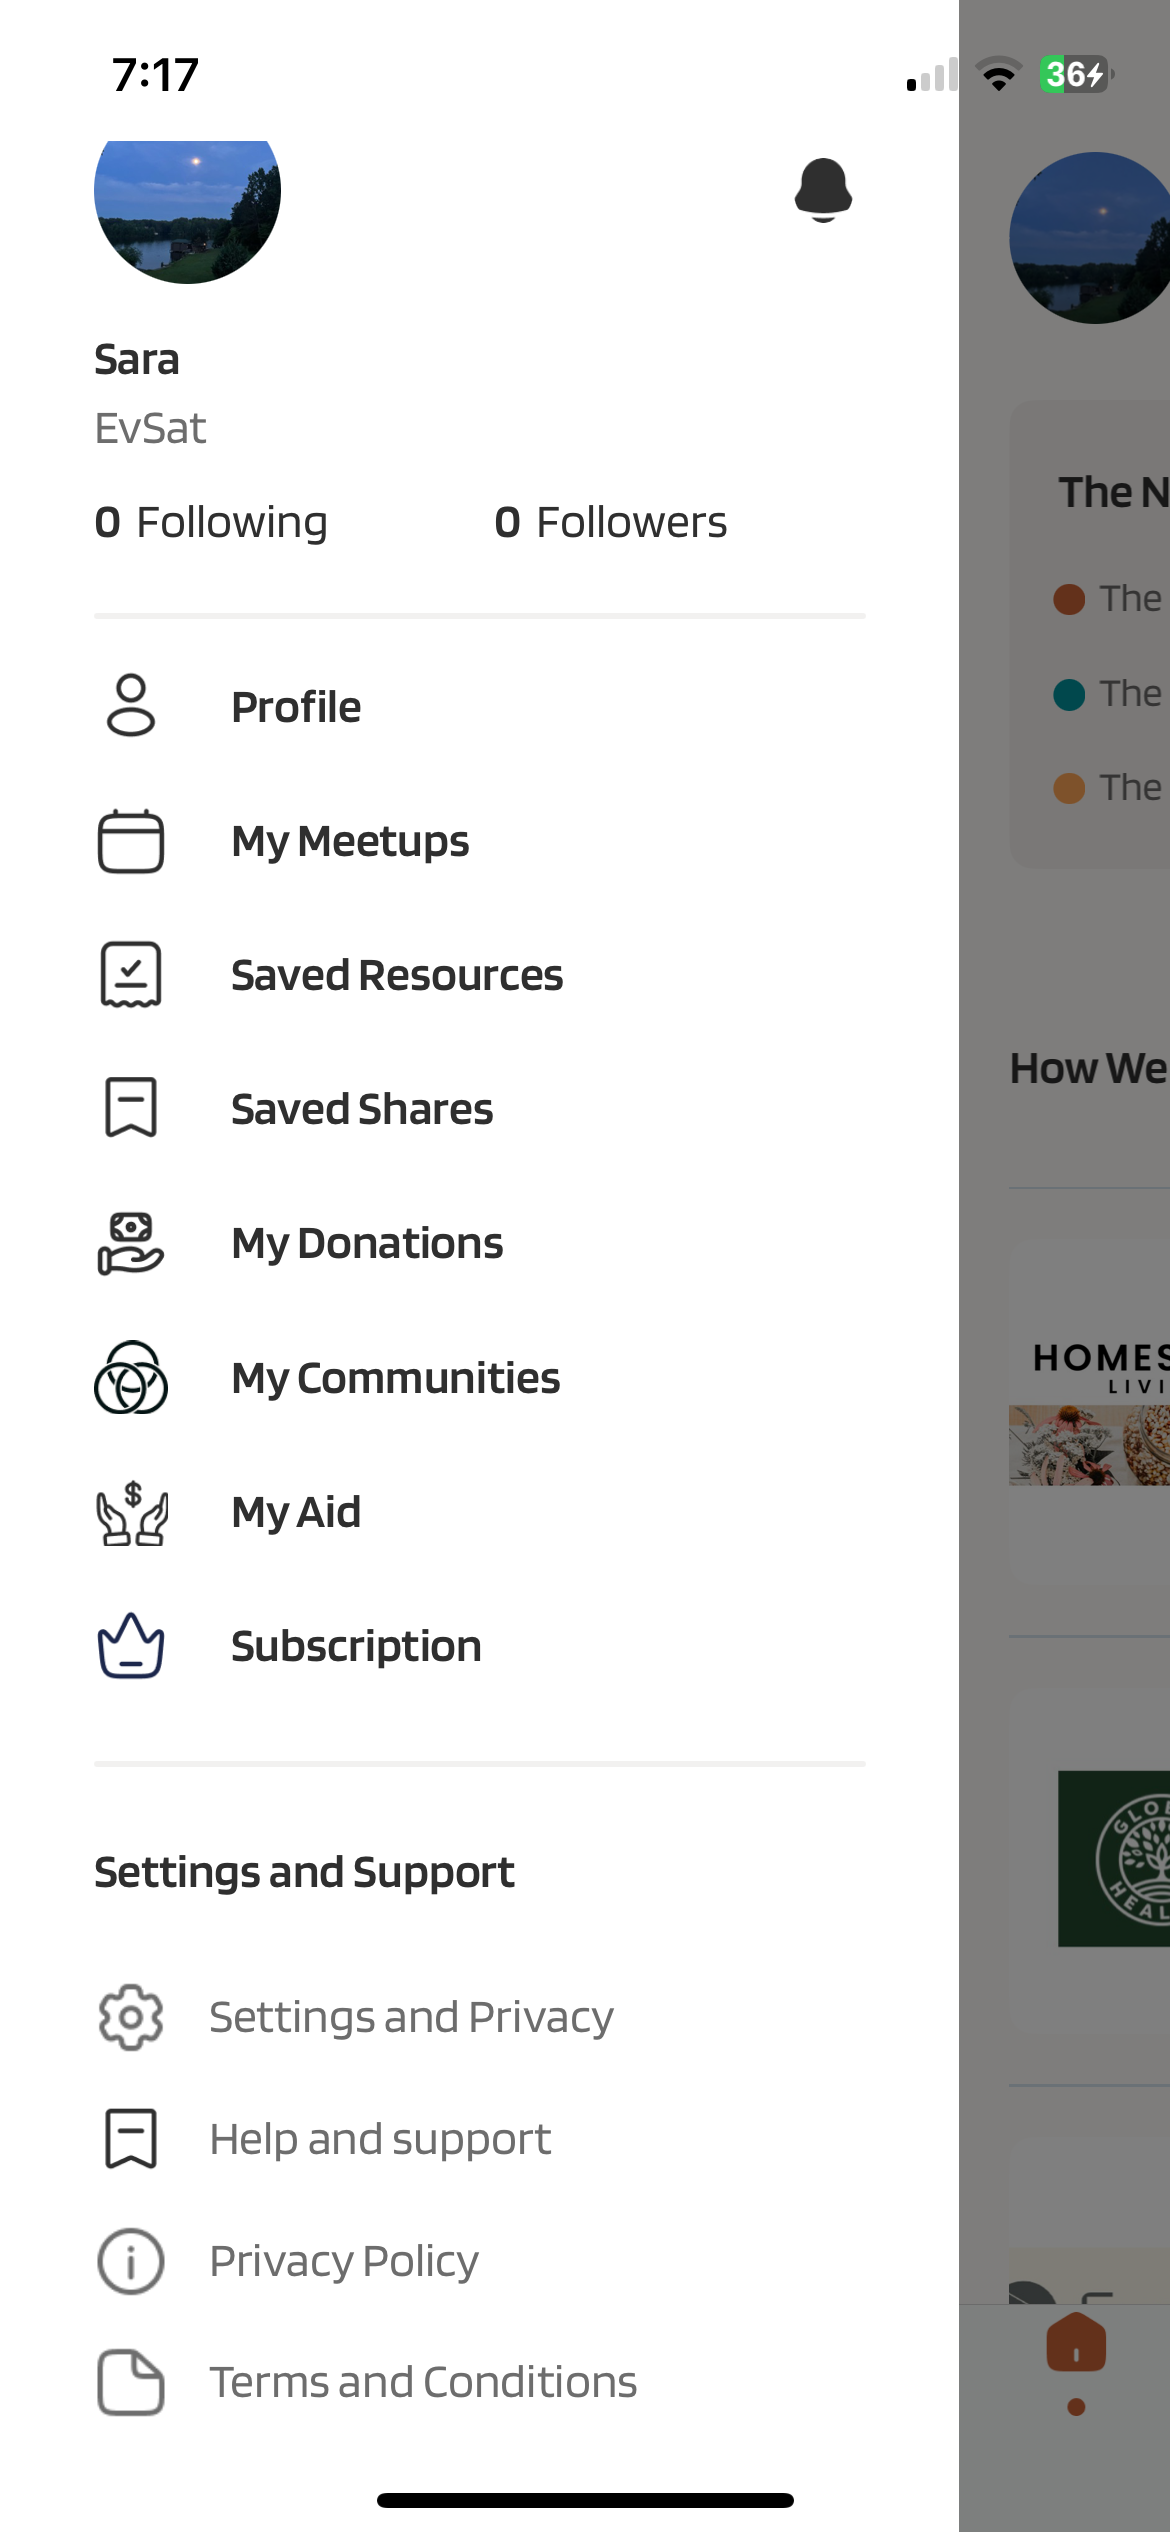Select the Subscription menu label
Viewport: 1170px width, 2532px height.
point(356,1646)
